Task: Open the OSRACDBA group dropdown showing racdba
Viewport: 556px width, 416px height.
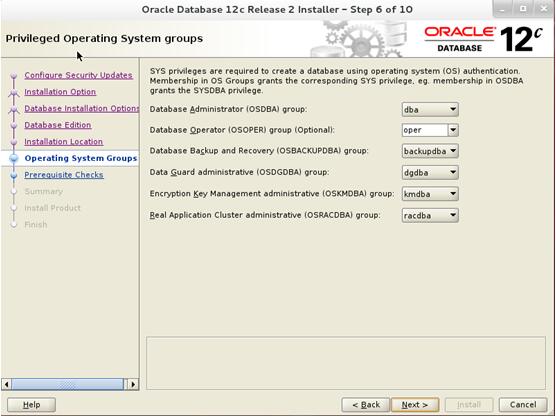Action: tap(430, 215)
